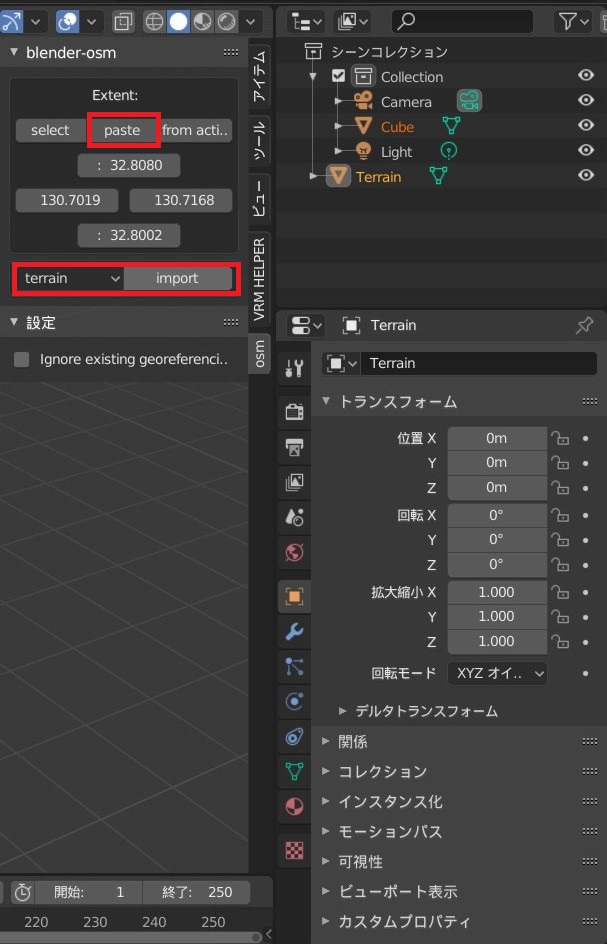
Task: Click the mesh data icon beside Cube
Action: coord(451,126)
